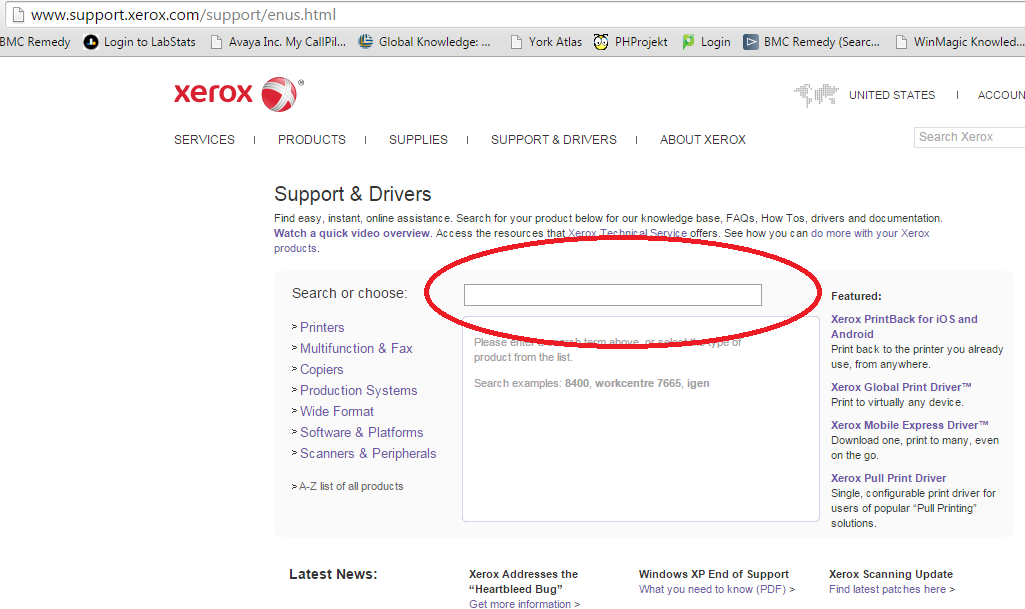Click the Windows XP End of Support headline
The width and height of the screenshot is (1025, 609).
click(714, 574)
